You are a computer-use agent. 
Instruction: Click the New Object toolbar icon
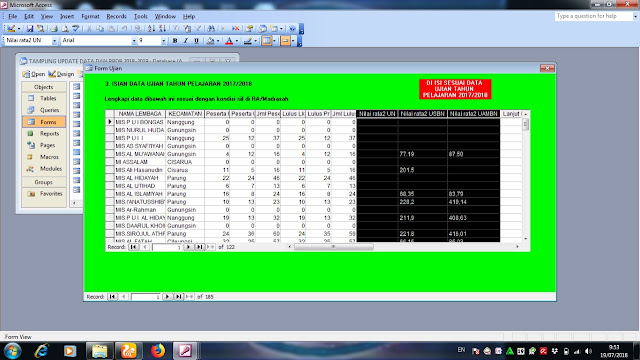[x=274, y=29]
